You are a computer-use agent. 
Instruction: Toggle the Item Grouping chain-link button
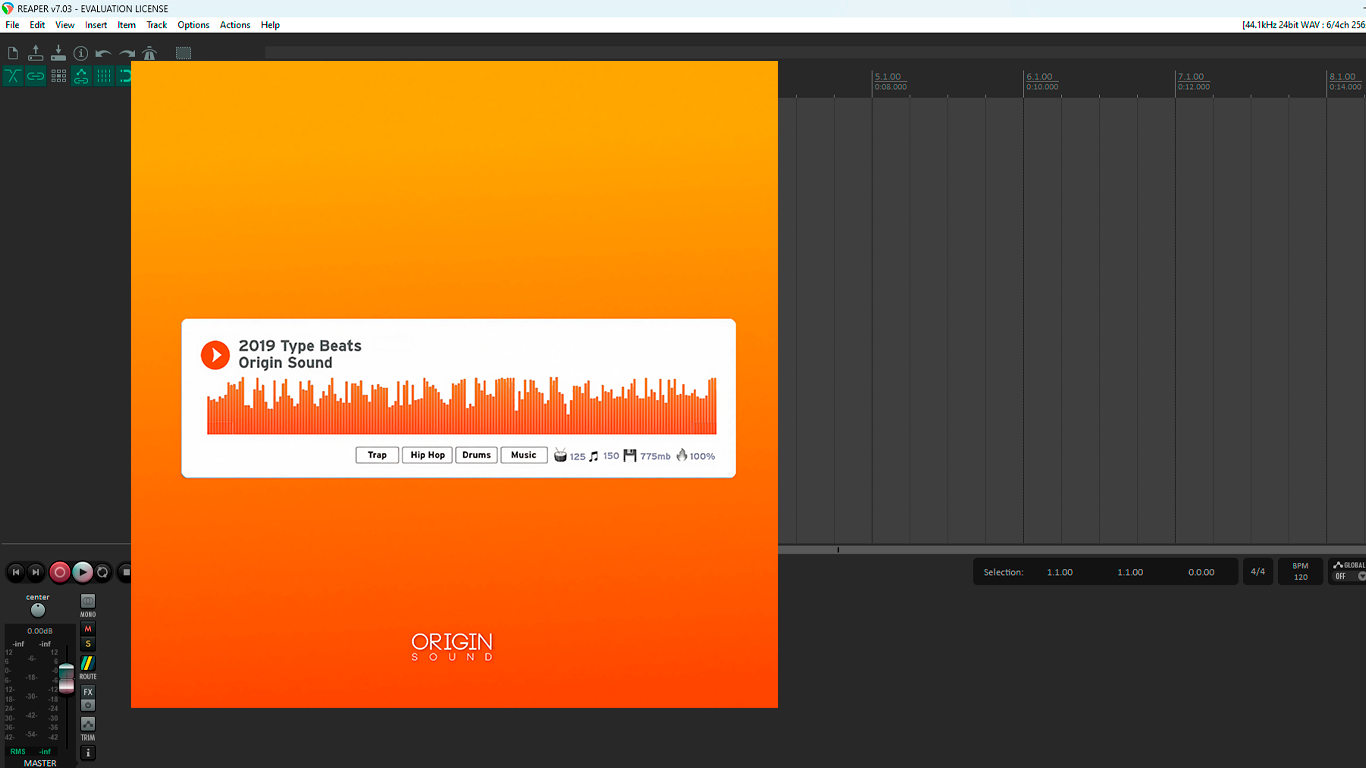pyautogui.click(x=36, y=76)
